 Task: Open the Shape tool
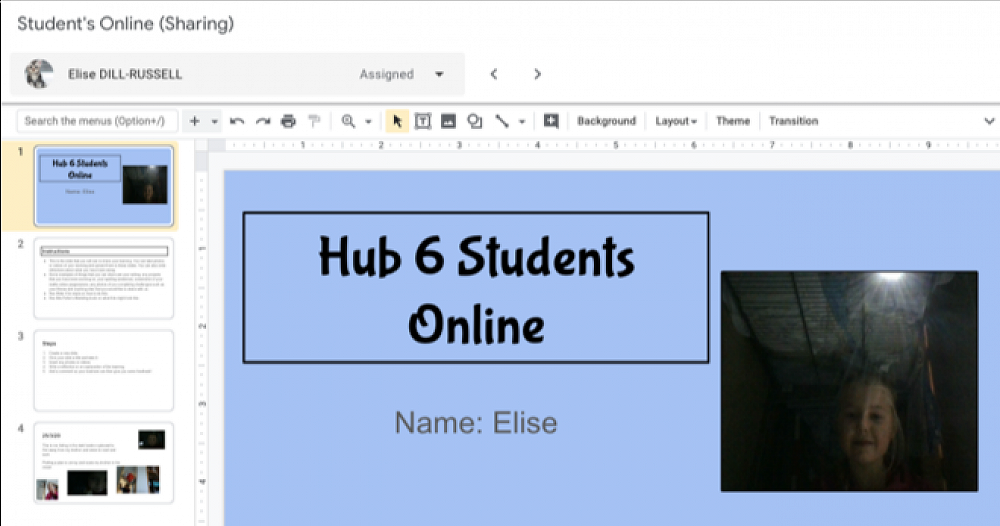475,121
